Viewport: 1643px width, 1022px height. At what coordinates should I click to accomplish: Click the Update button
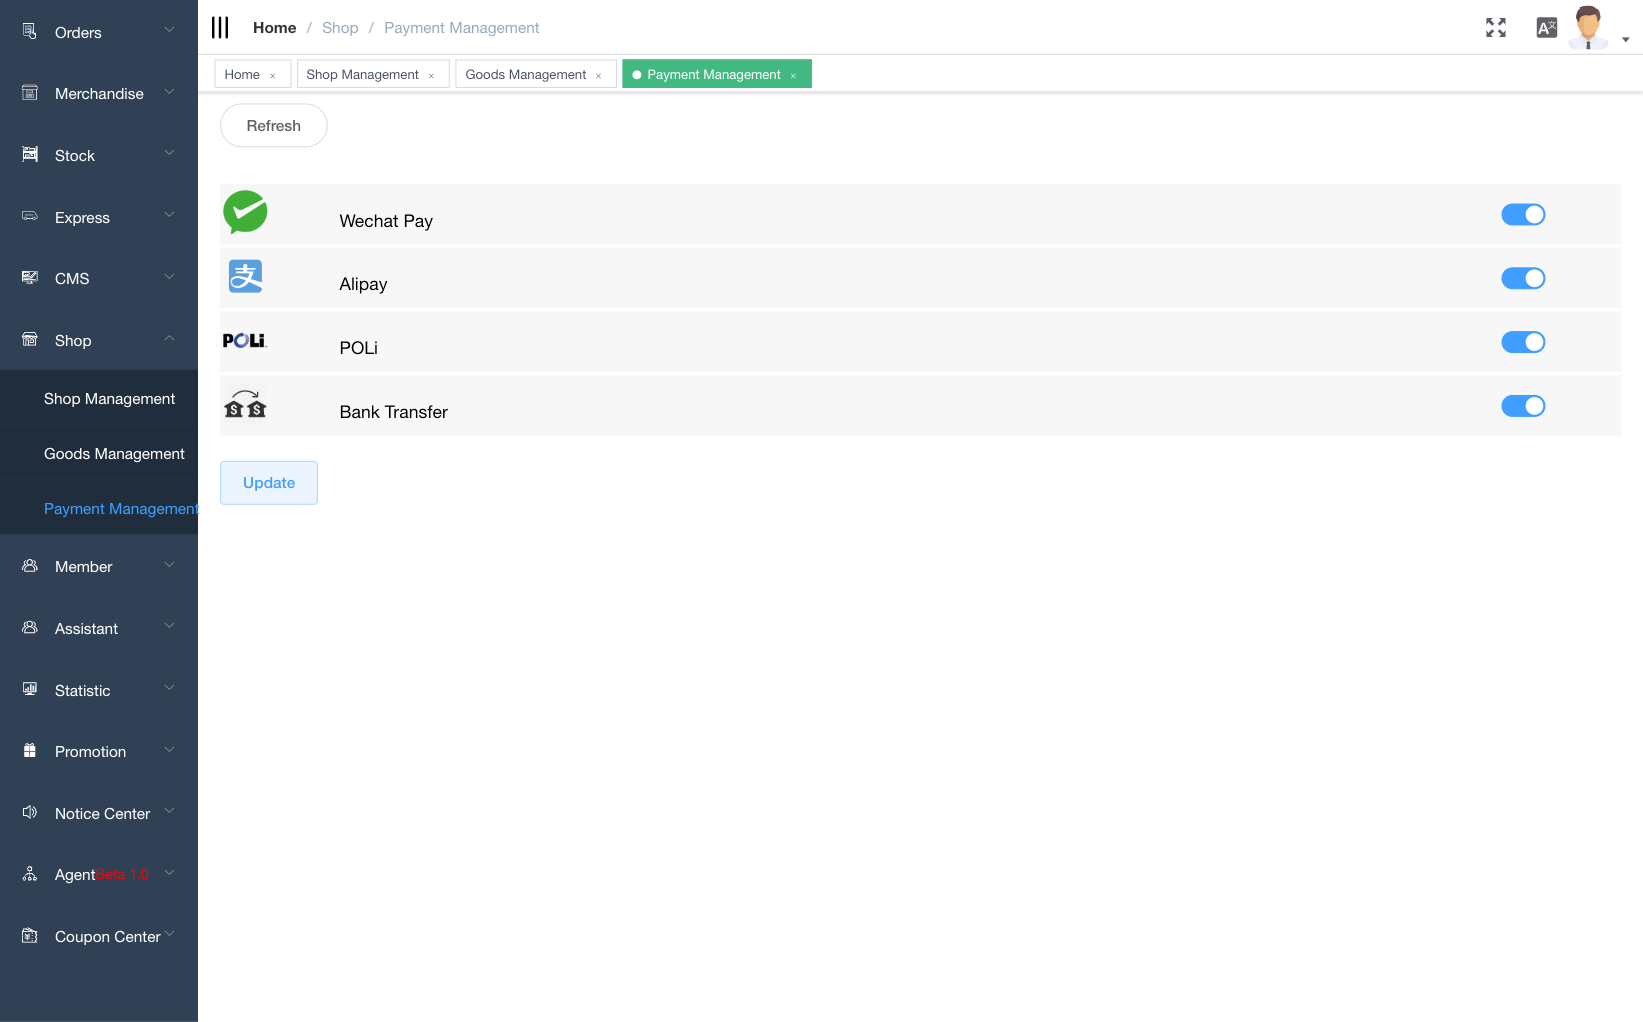pos(268,483)
